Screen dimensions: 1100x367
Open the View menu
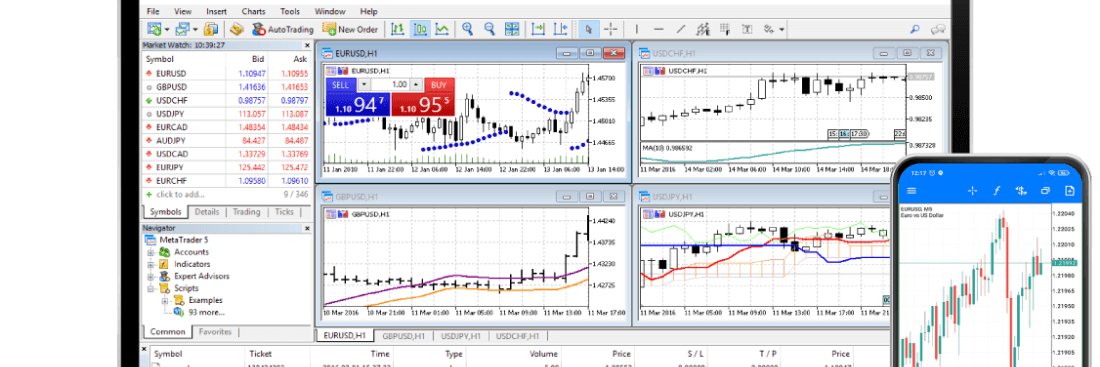point(182,11)
